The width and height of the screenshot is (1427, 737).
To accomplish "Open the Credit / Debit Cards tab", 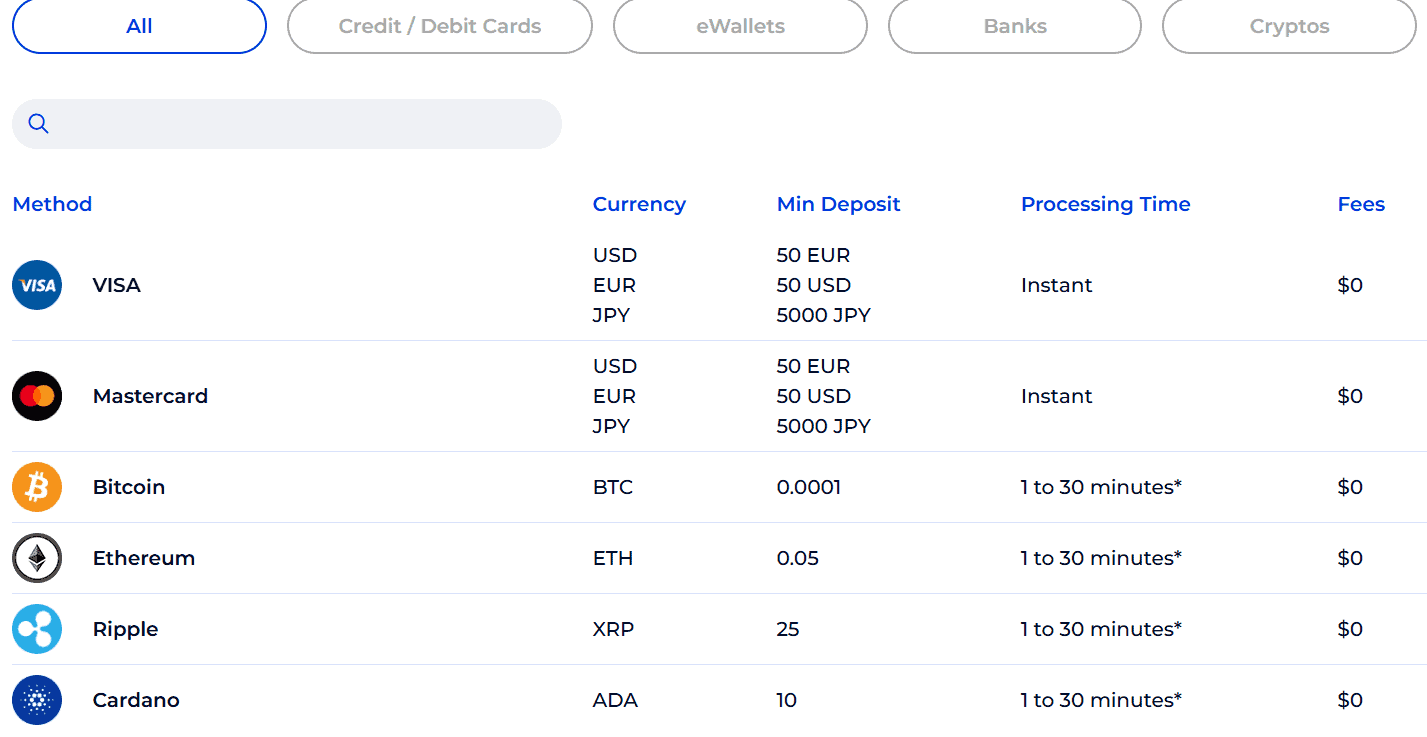I will 440,26.
